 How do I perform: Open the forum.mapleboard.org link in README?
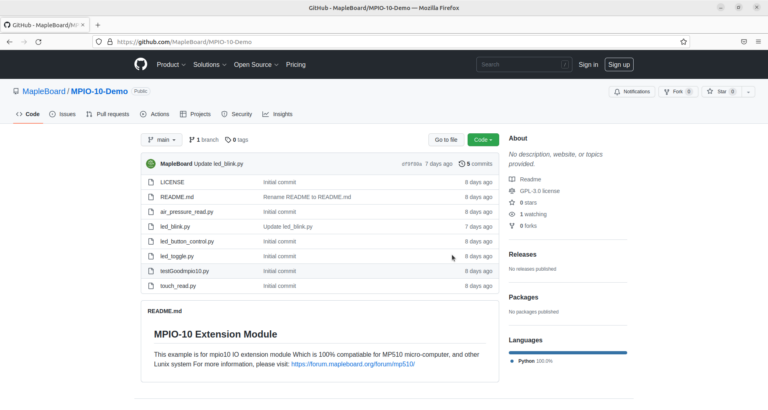point(353,364)
